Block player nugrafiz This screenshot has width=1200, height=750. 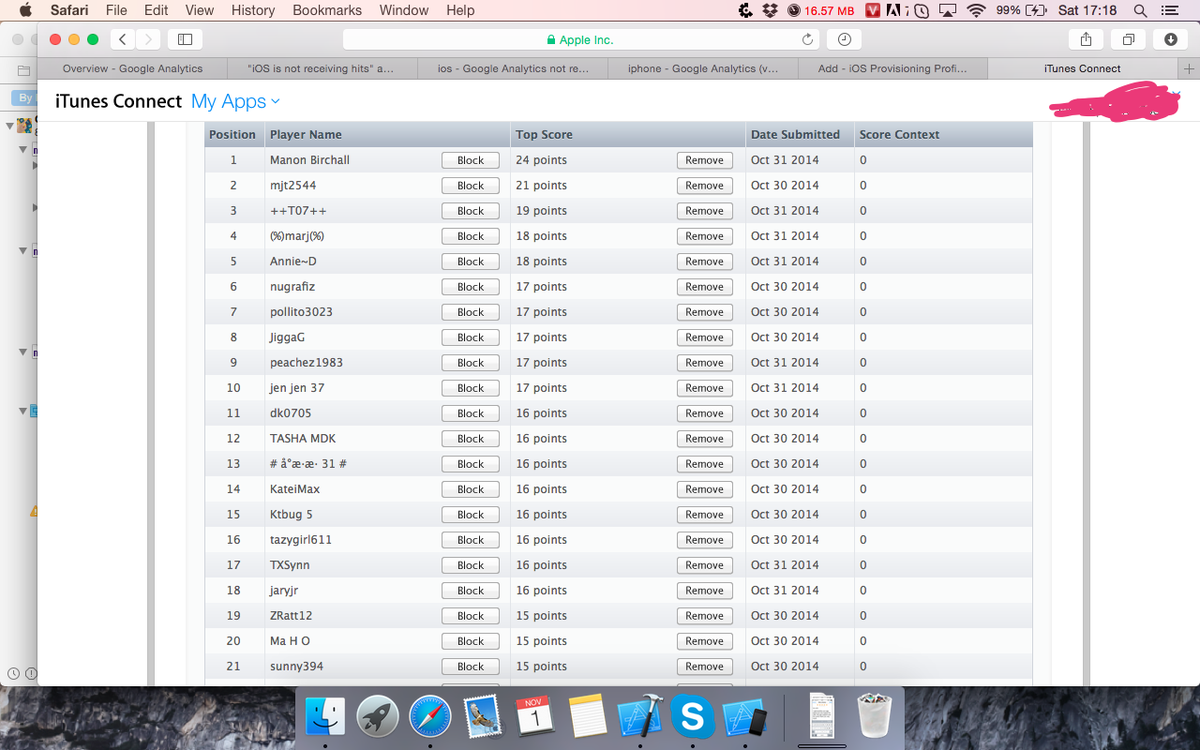coord(470,287)
